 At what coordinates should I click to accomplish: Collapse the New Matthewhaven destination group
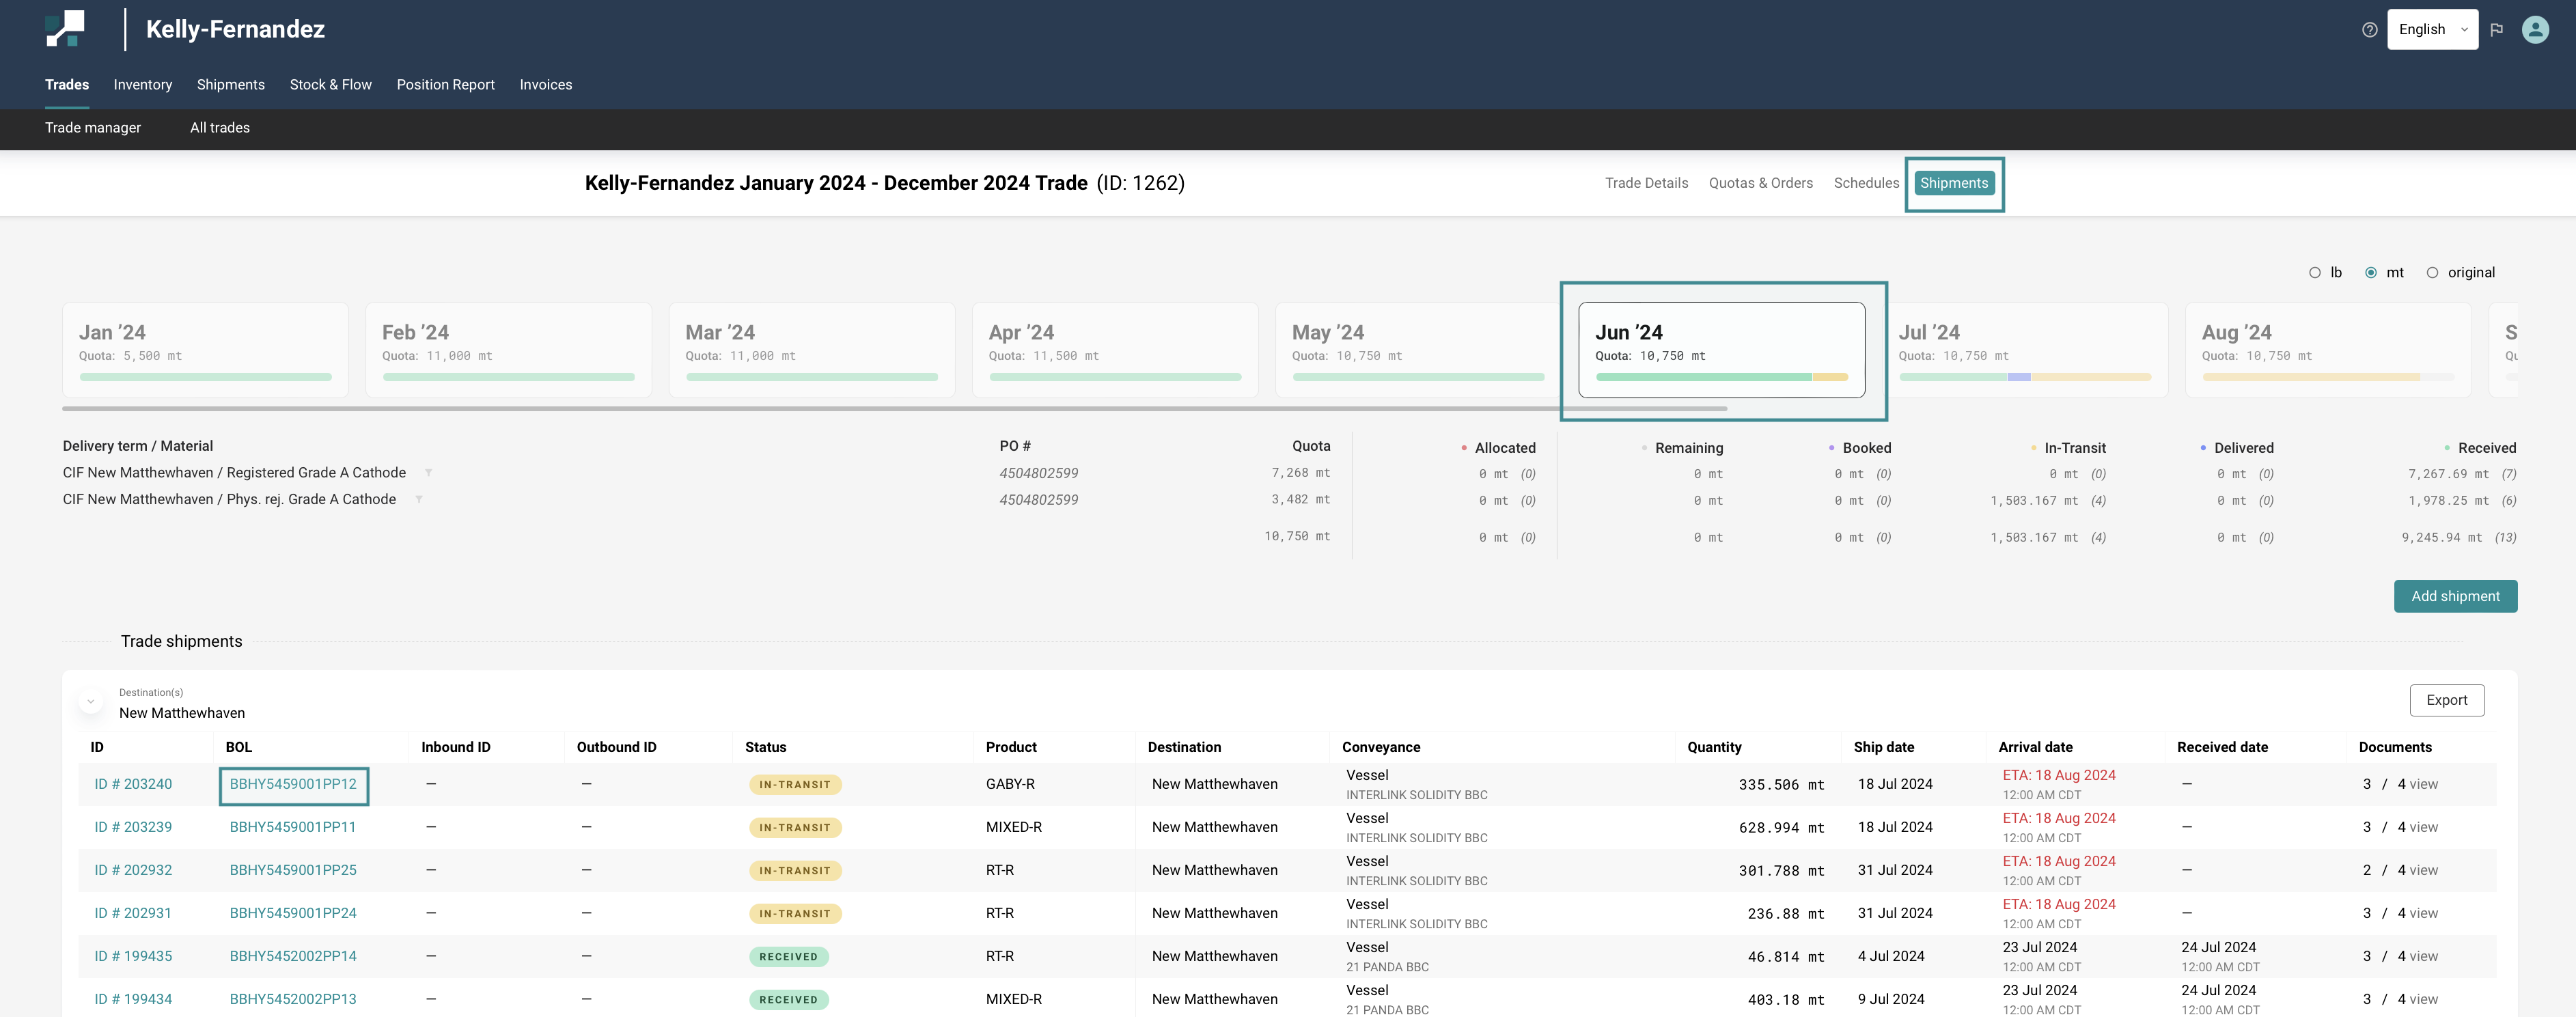91,702
